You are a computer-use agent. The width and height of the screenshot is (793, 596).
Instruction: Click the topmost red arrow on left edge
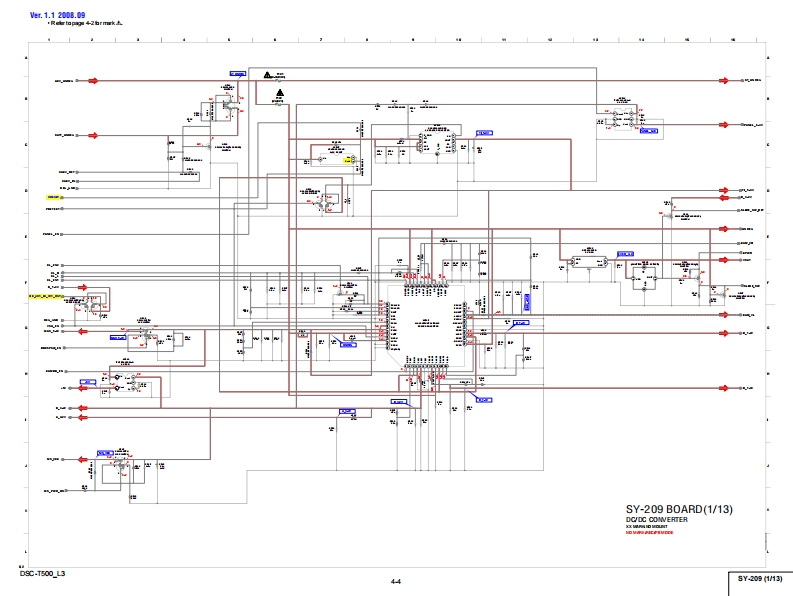pos(92,80)
